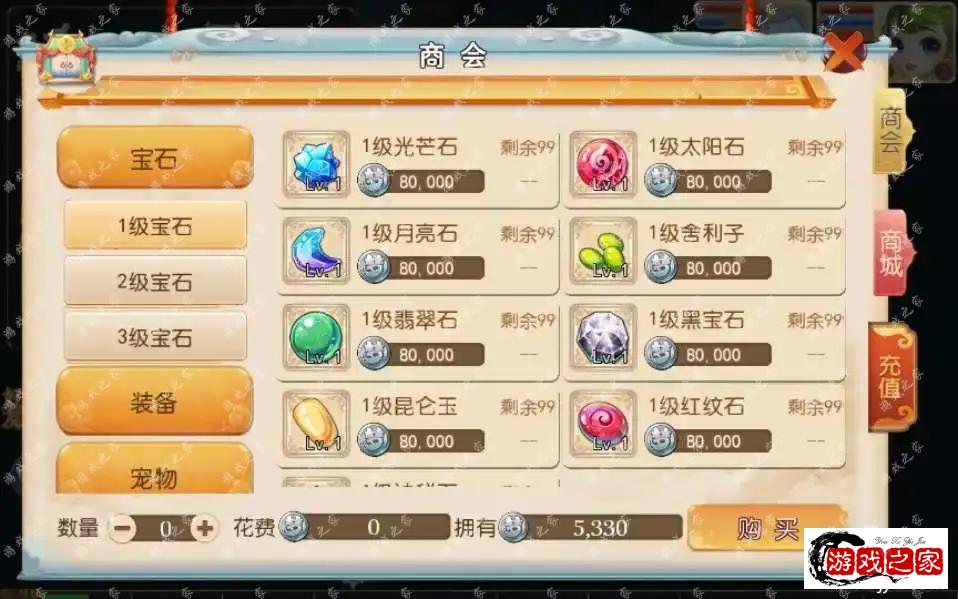Expand the 装备 category
The image size is (958, 599).
[x=155, y=402]
